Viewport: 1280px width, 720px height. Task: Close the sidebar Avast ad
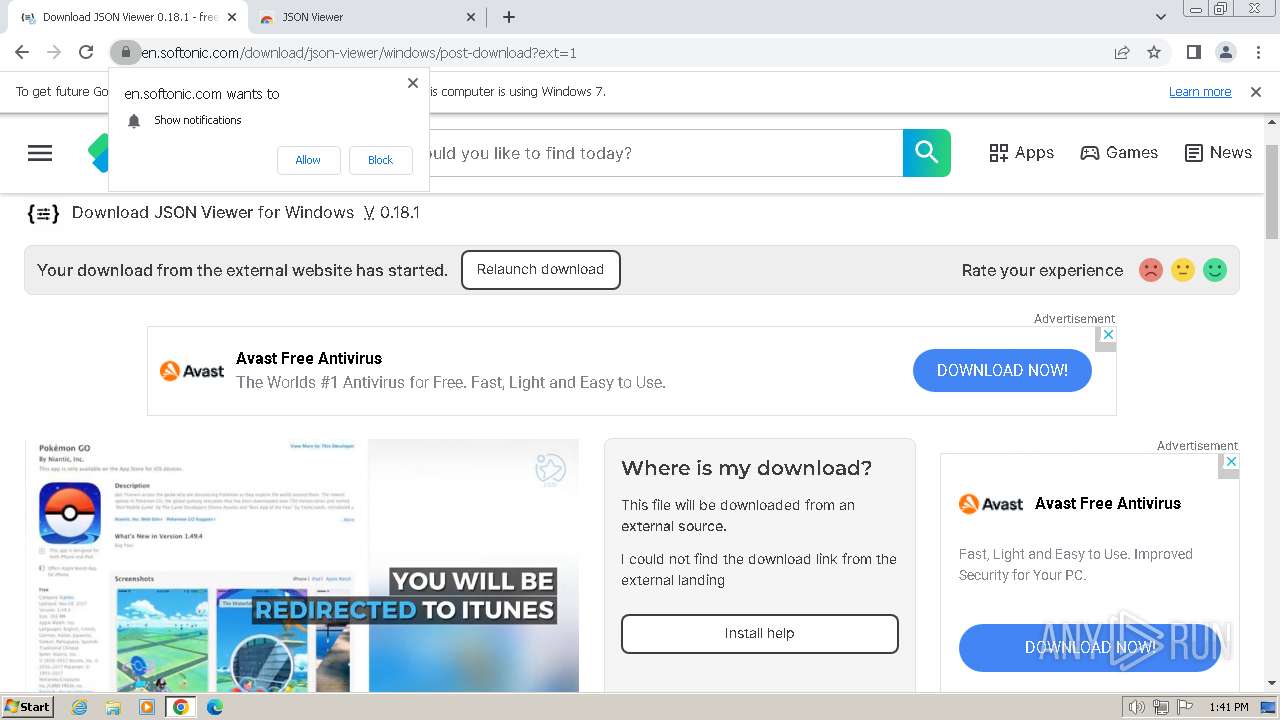pyautogui.click(x=1232, y=462)
